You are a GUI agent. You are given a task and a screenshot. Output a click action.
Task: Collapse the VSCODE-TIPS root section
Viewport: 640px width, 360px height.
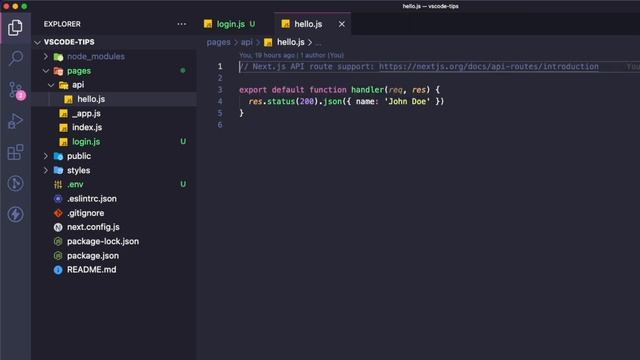(38, 42)
